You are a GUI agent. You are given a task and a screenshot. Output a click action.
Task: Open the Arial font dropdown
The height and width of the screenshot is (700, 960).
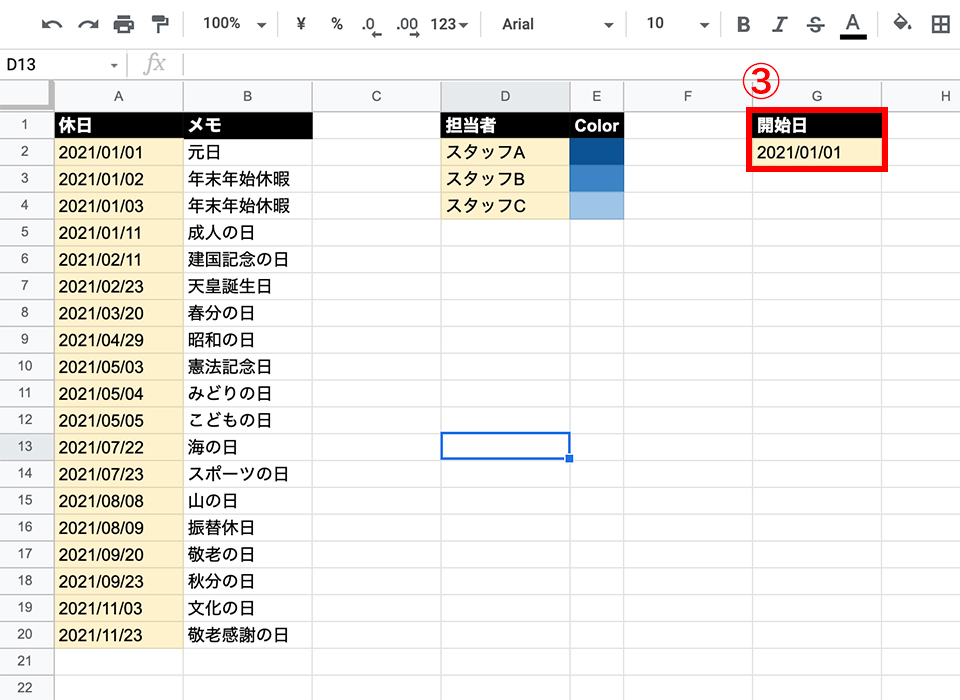(557, 24)
